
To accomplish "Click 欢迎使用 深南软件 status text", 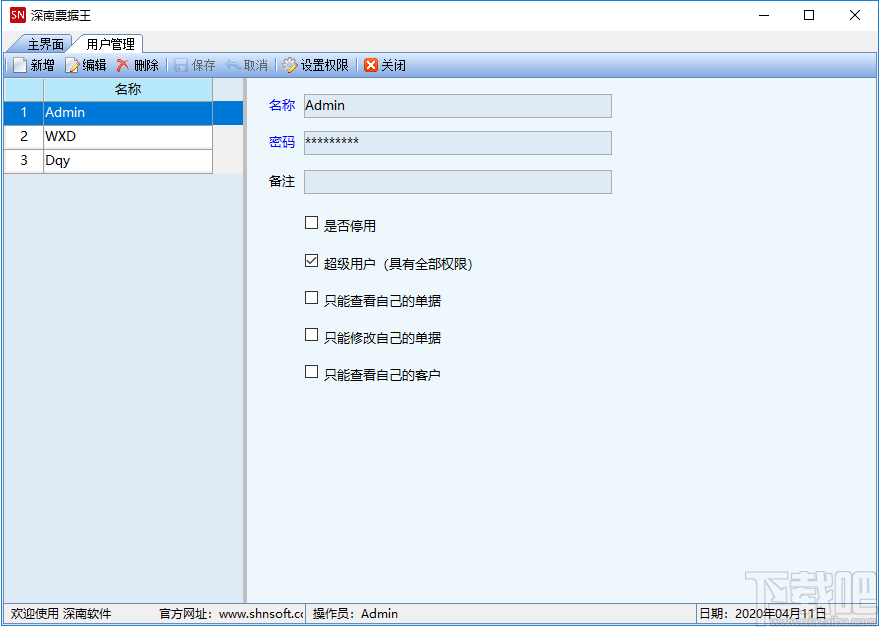I will (x=61, y=614).
